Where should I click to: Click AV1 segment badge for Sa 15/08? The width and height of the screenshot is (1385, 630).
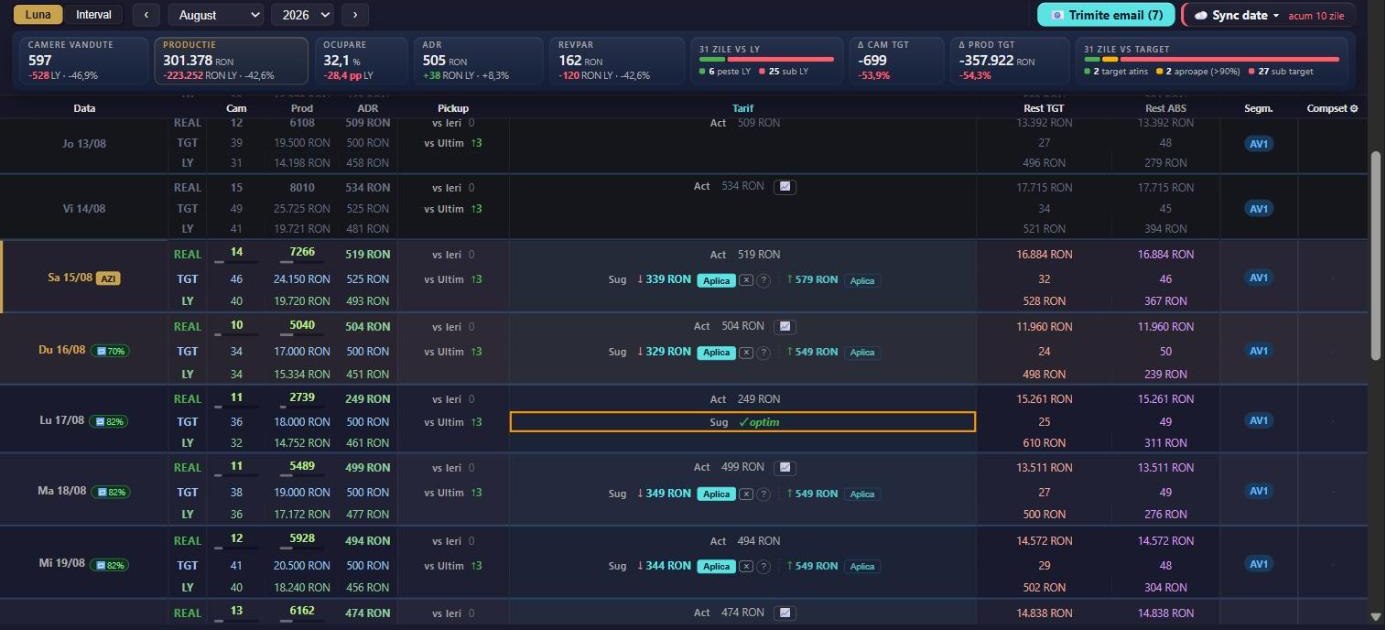click(x=1258, y=278)
